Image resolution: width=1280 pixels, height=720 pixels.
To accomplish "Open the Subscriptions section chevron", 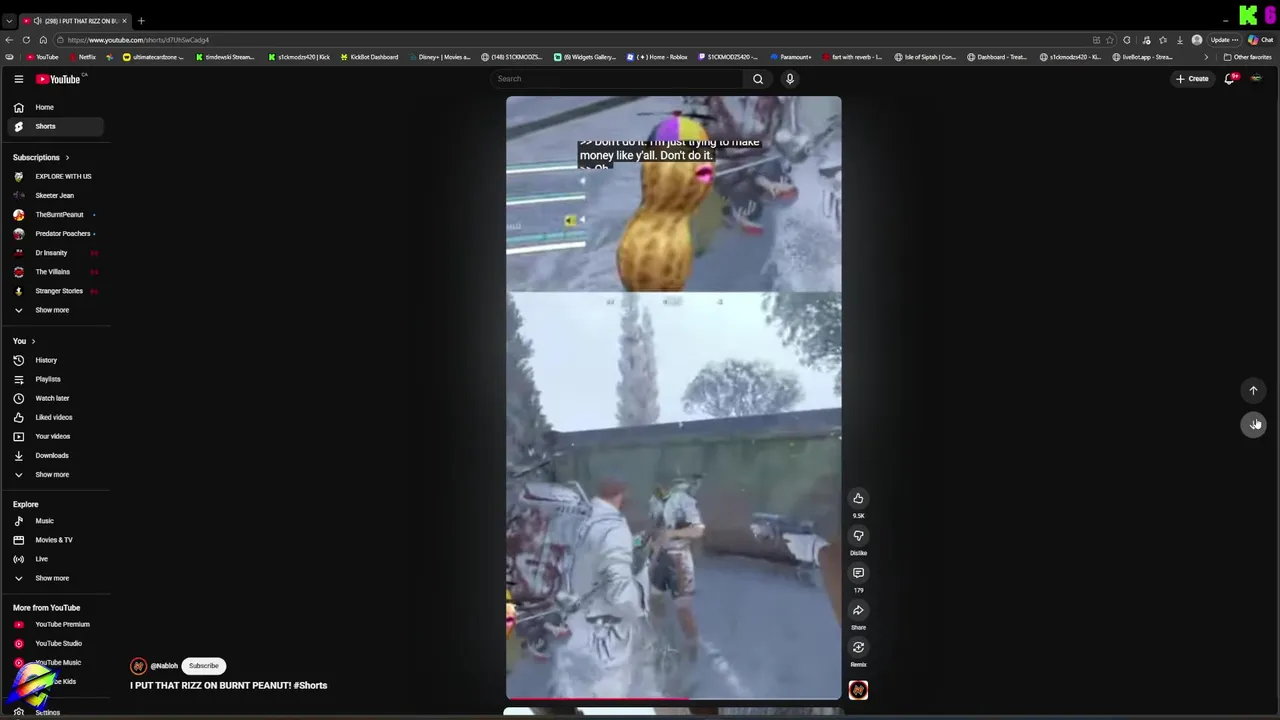I will point(67,158).
